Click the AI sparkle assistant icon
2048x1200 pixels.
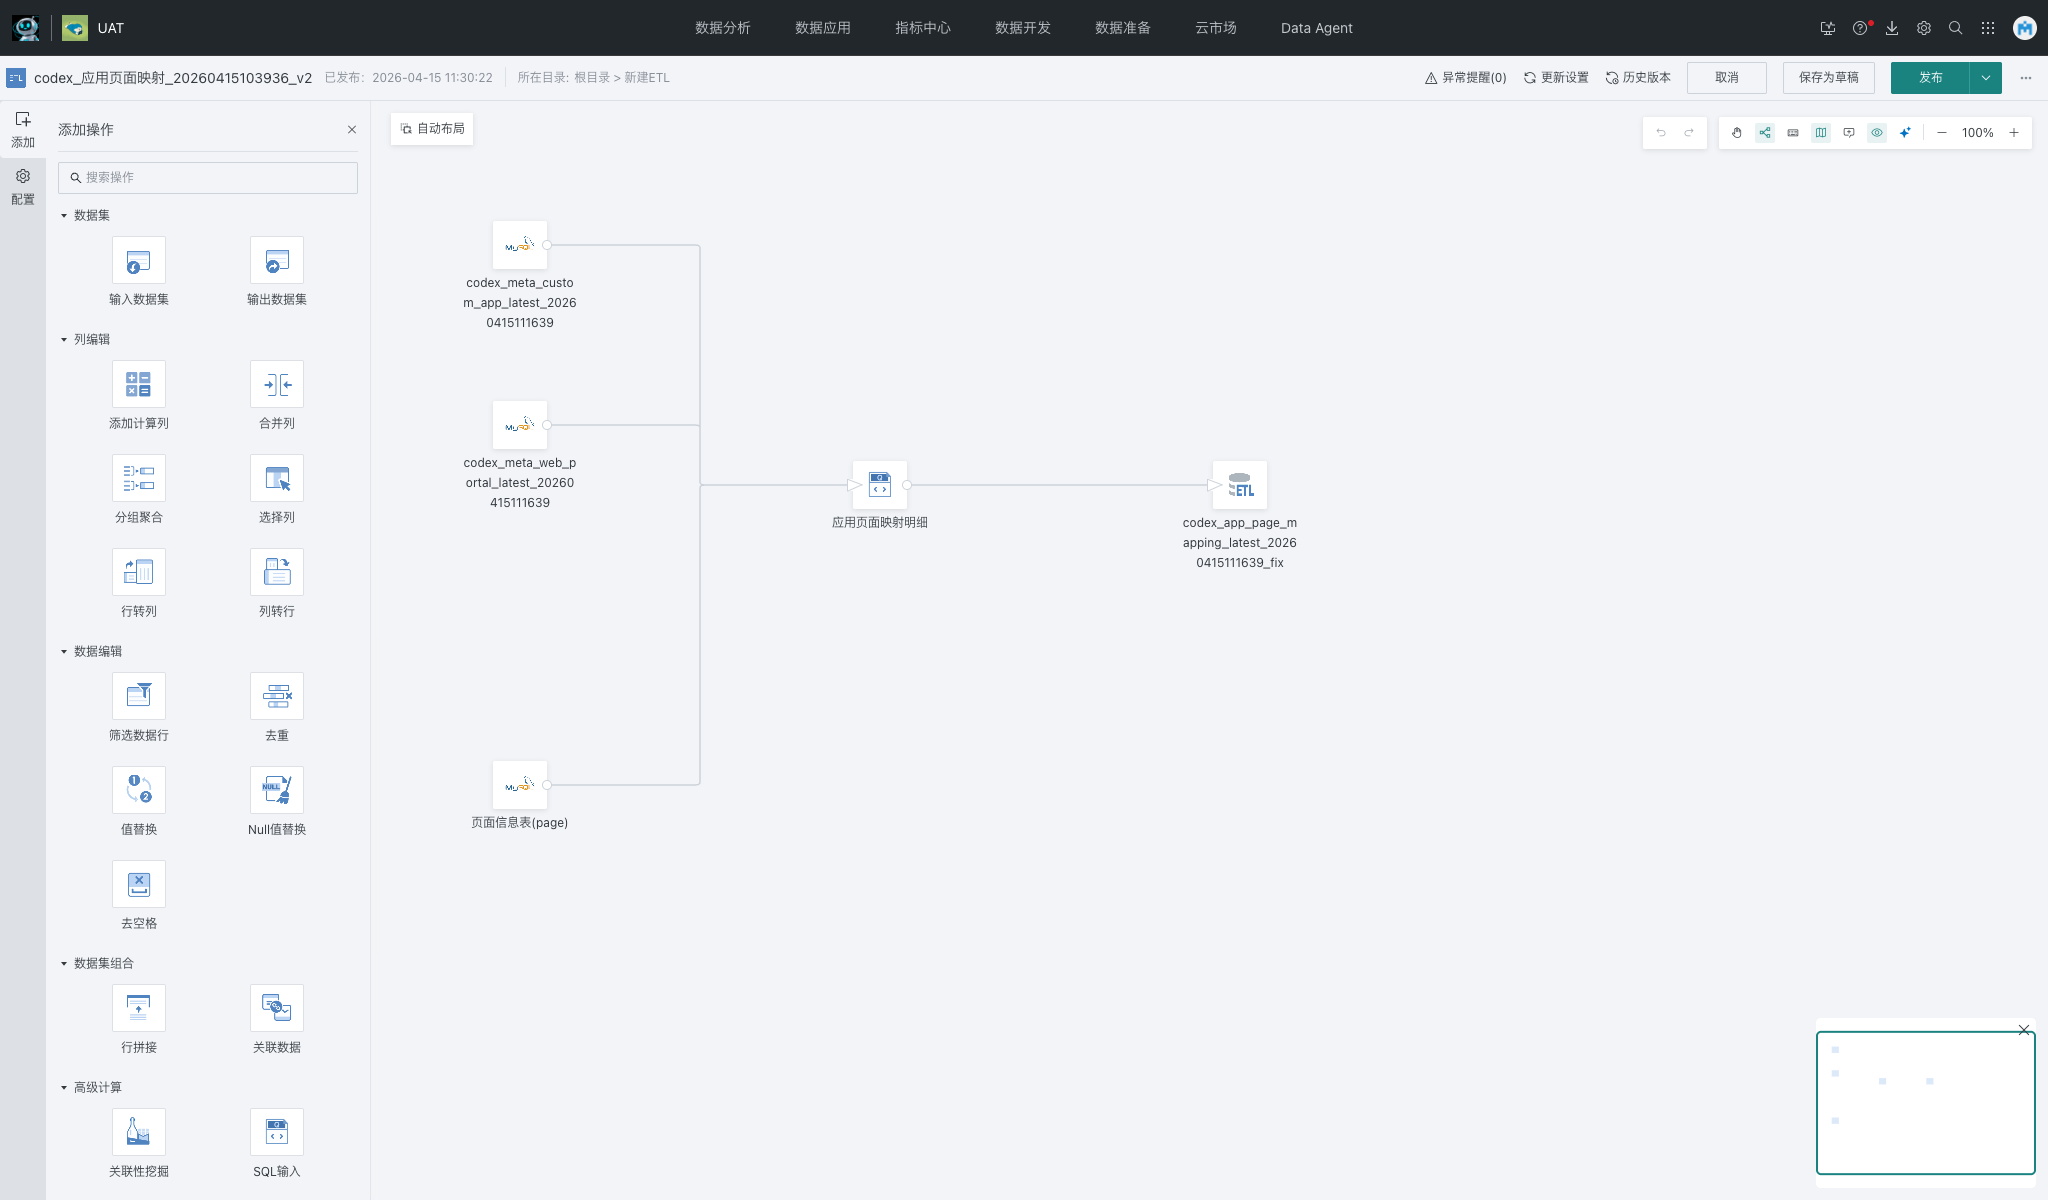(1905, 133)
